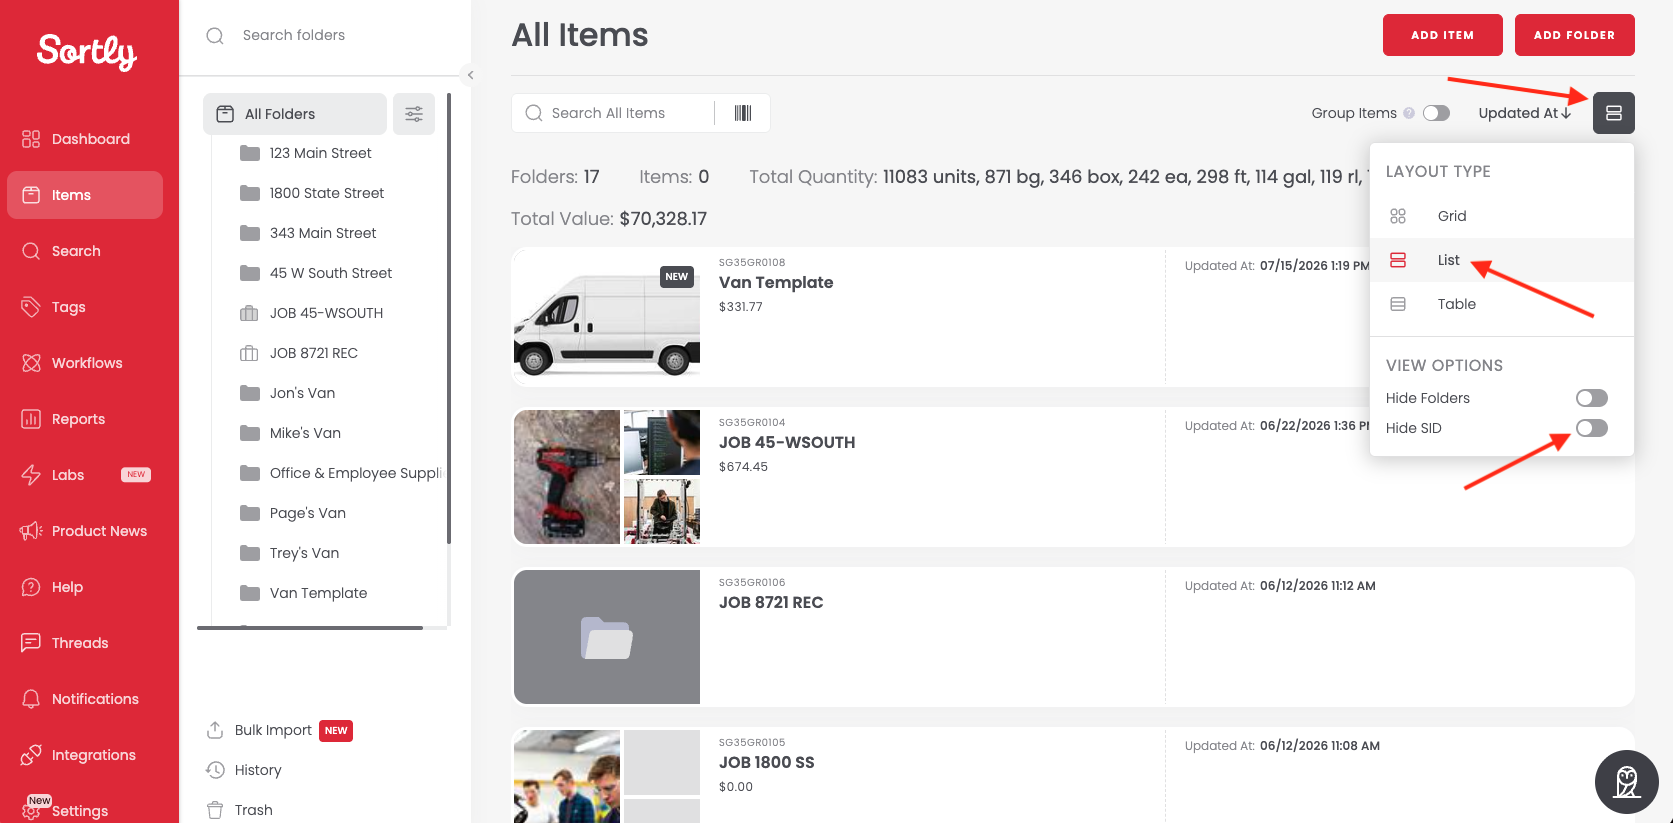Screen dimensions: 1673x823
Task: Toggle the Hide SID switch
Action: [x=1592, y=428]
